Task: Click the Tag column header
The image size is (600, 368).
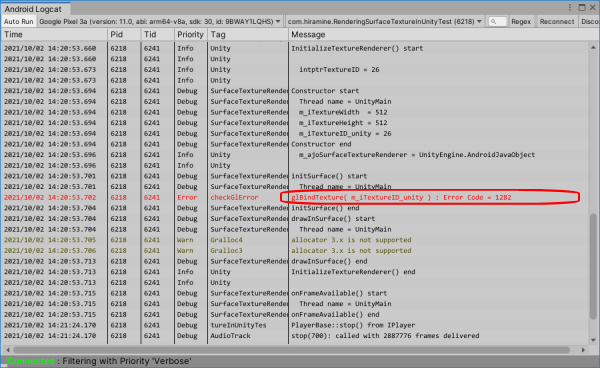Action: 248,34
